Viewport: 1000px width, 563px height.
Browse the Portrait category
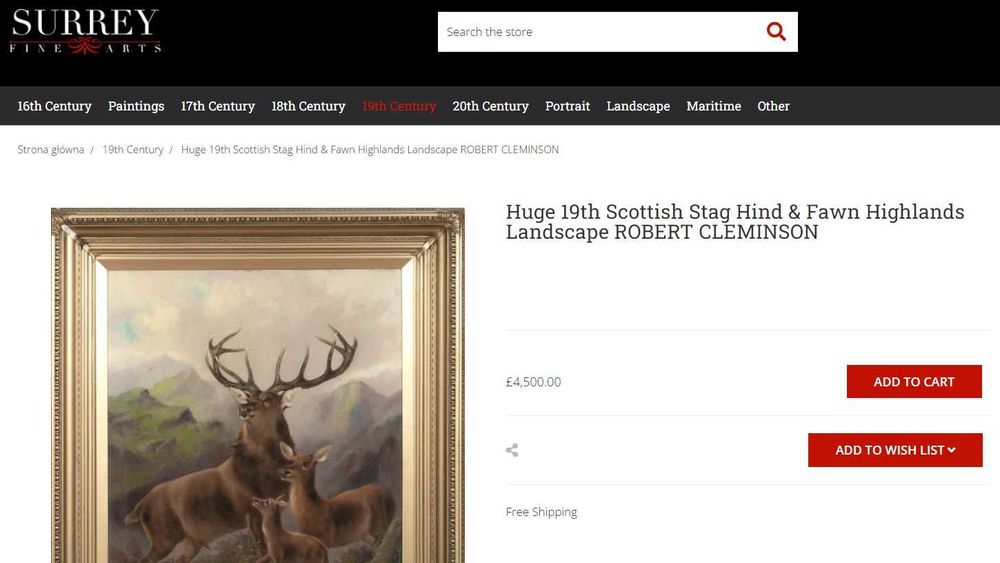click(x=567, y=106)
